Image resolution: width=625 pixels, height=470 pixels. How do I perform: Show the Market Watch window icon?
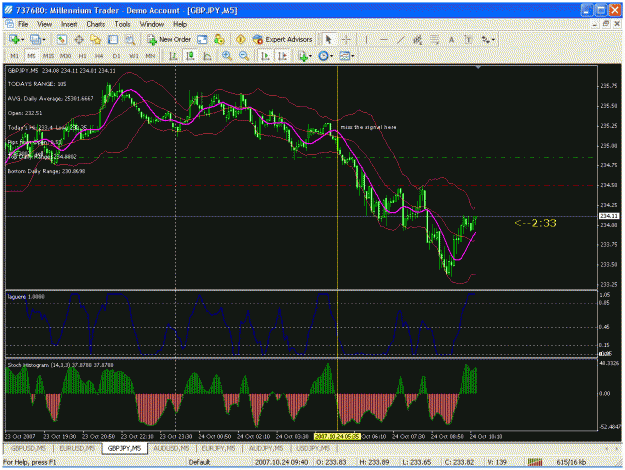click(61, 39)
